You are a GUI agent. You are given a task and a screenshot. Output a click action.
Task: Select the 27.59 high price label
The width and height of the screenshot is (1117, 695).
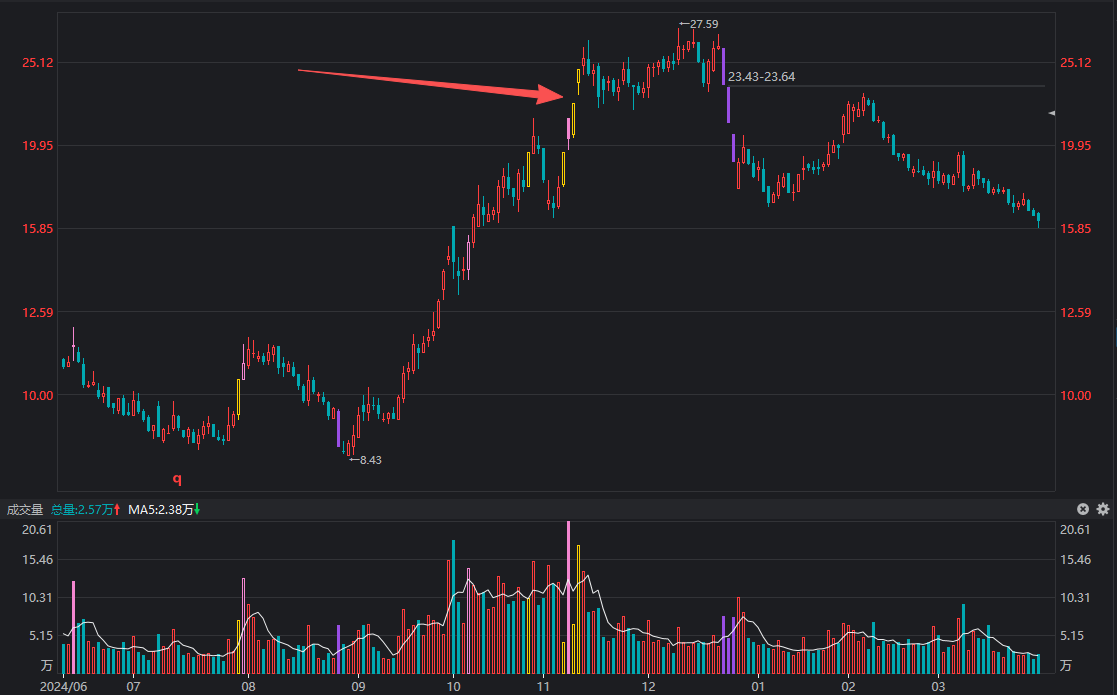(x=703, y=23)
